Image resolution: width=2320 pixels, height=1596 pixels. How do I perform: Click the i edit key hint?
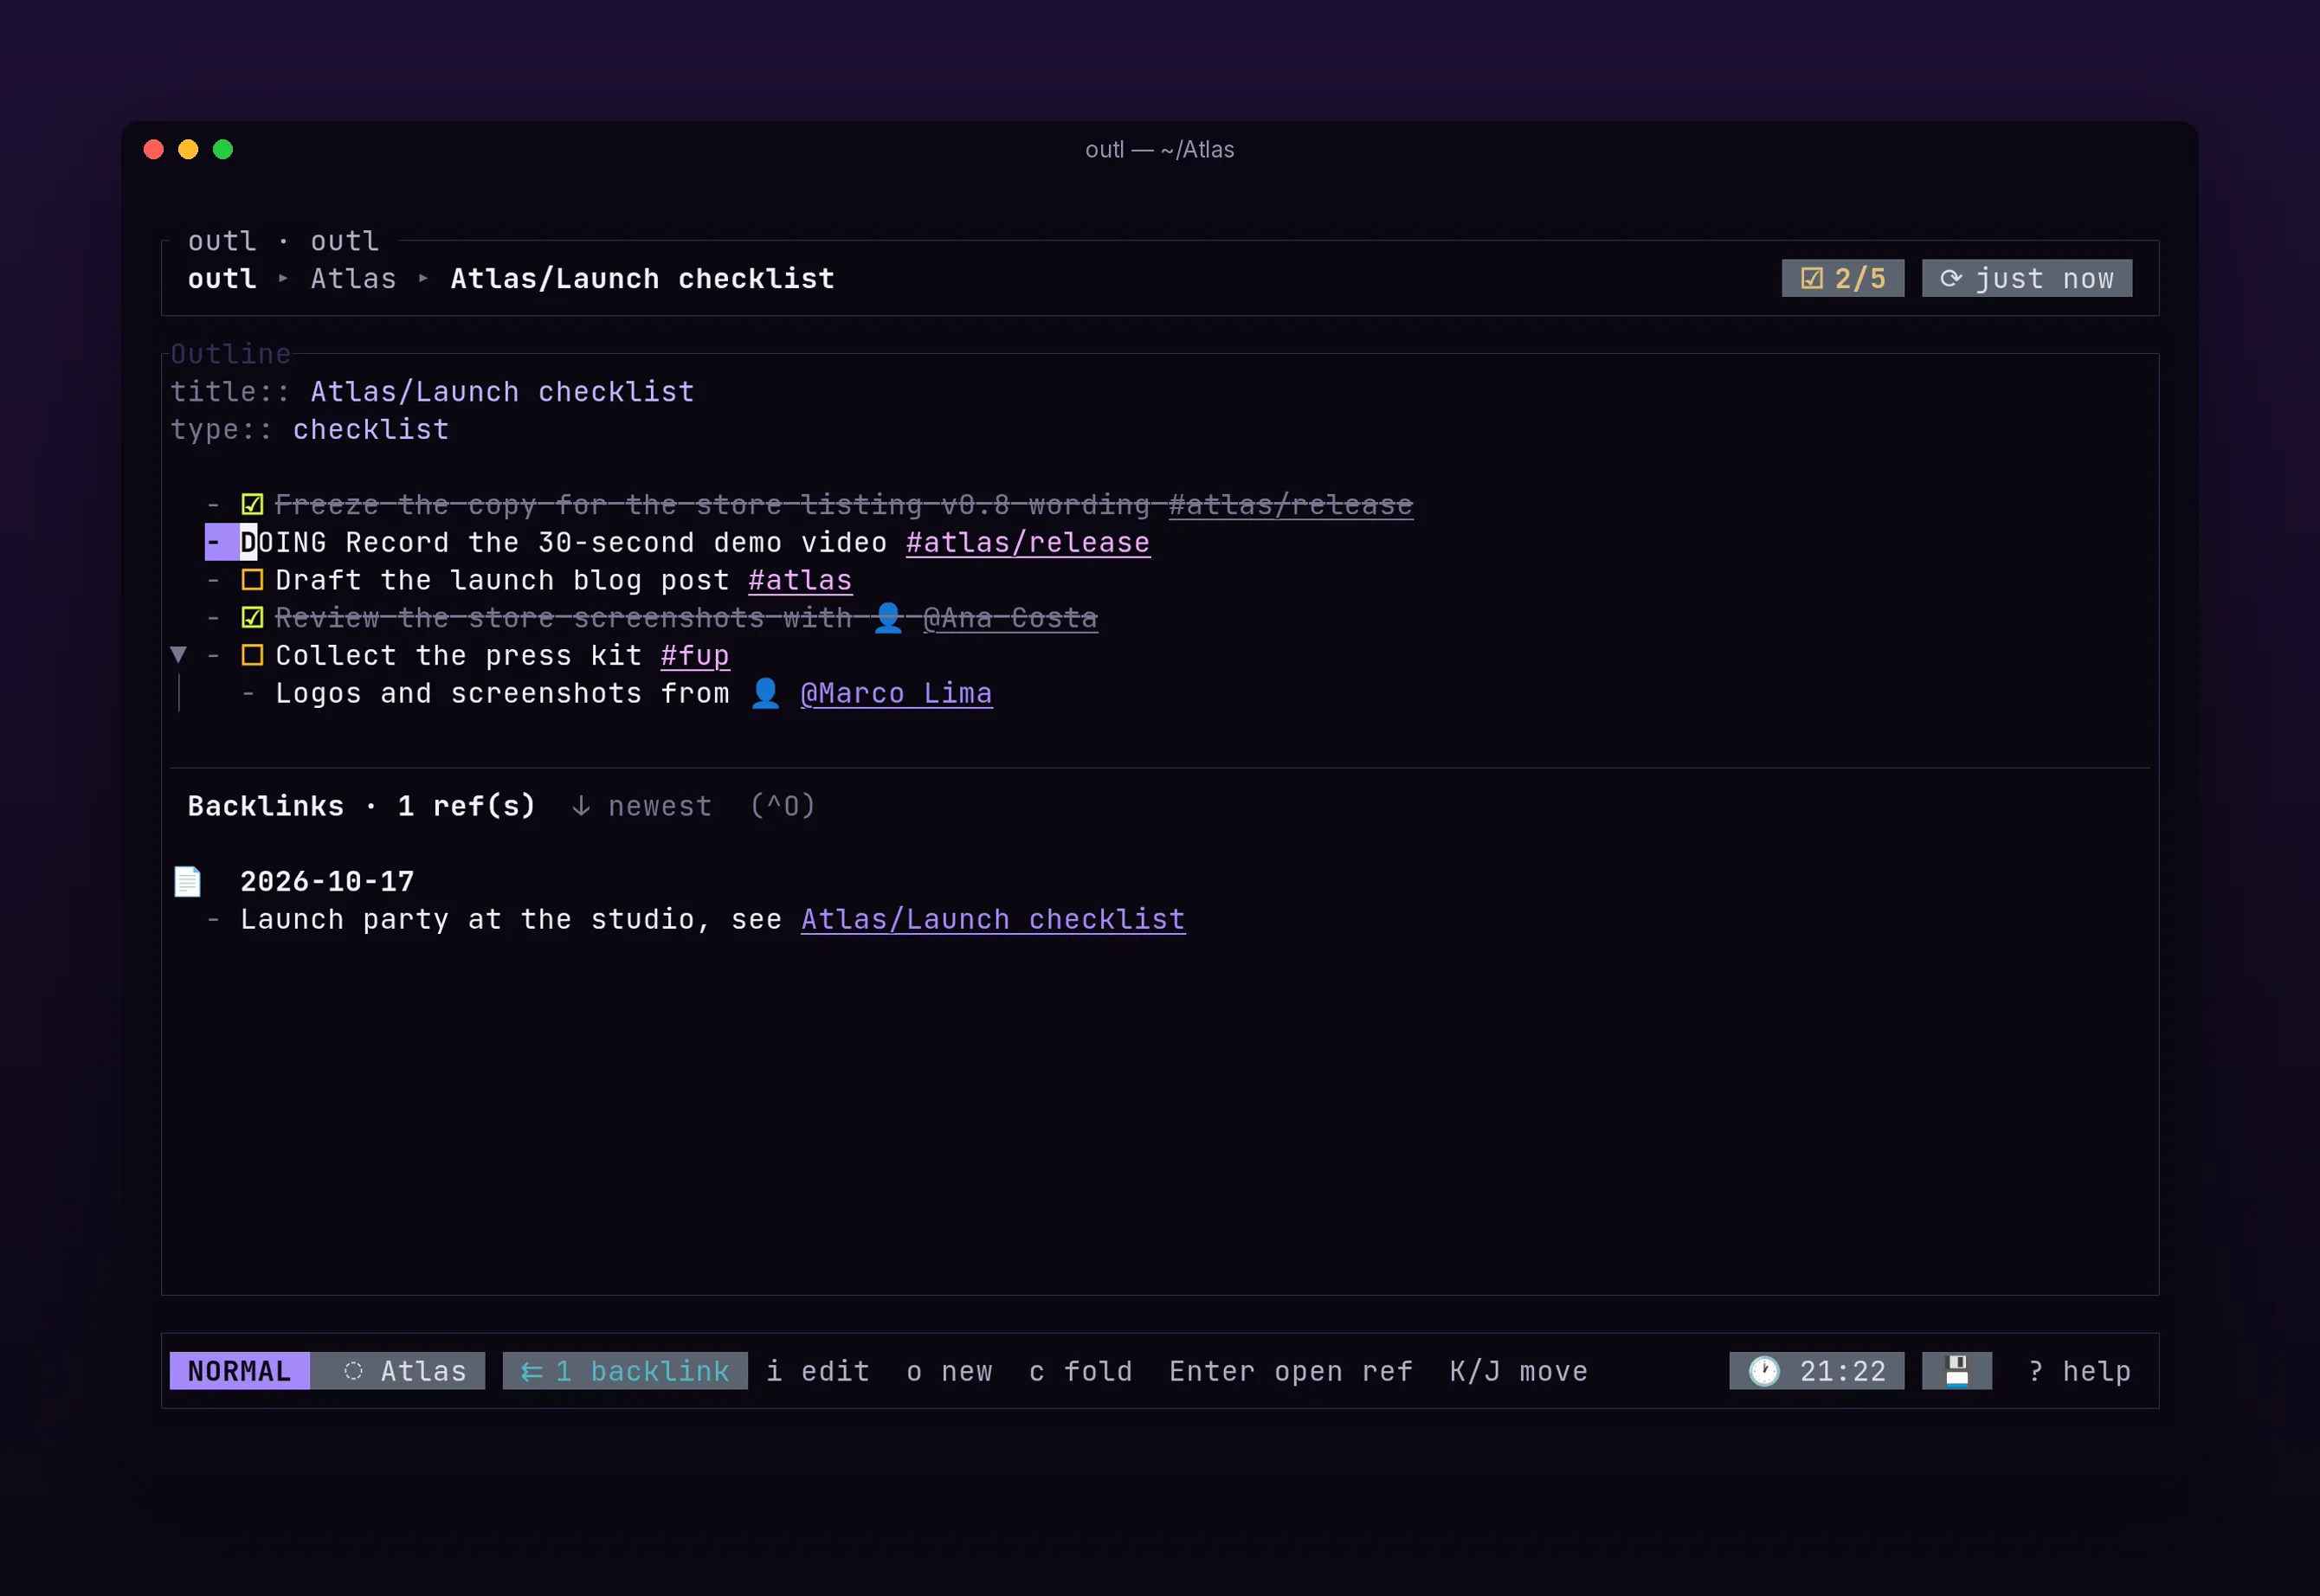tap(818, 1371)
